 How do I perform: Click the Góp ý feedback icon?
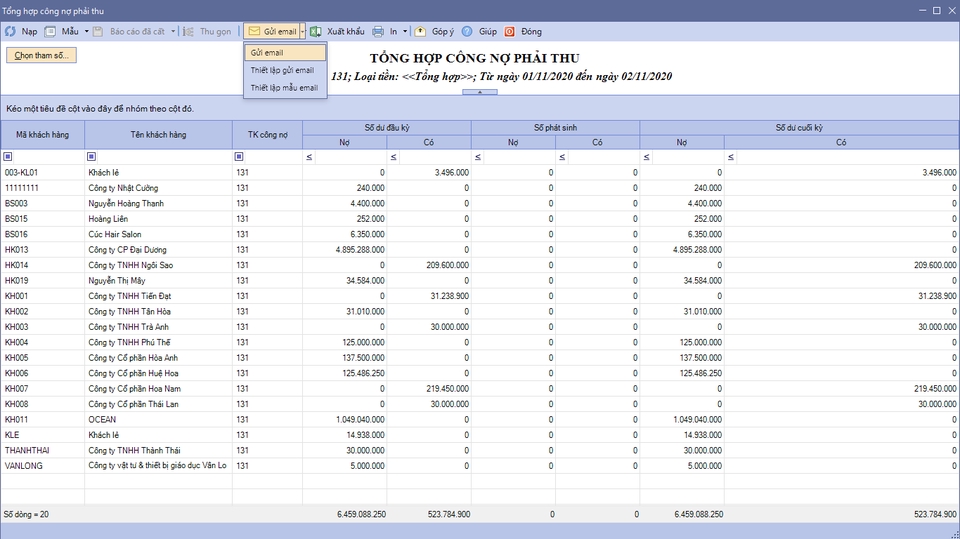click(x=421, y=31)
